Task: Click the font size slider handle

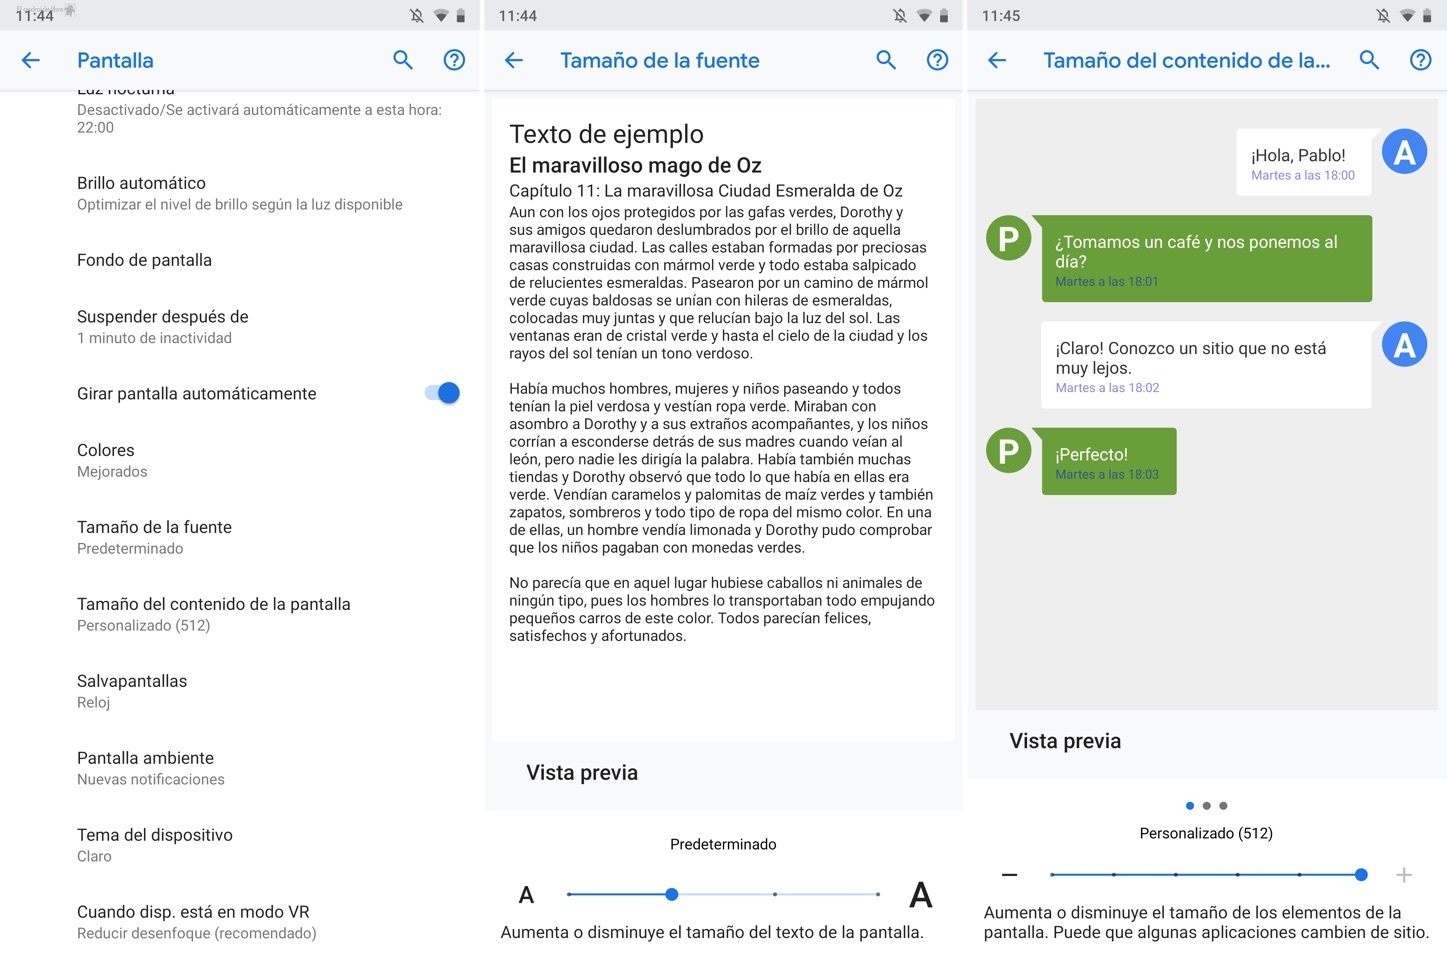Action: click(672, 894)
